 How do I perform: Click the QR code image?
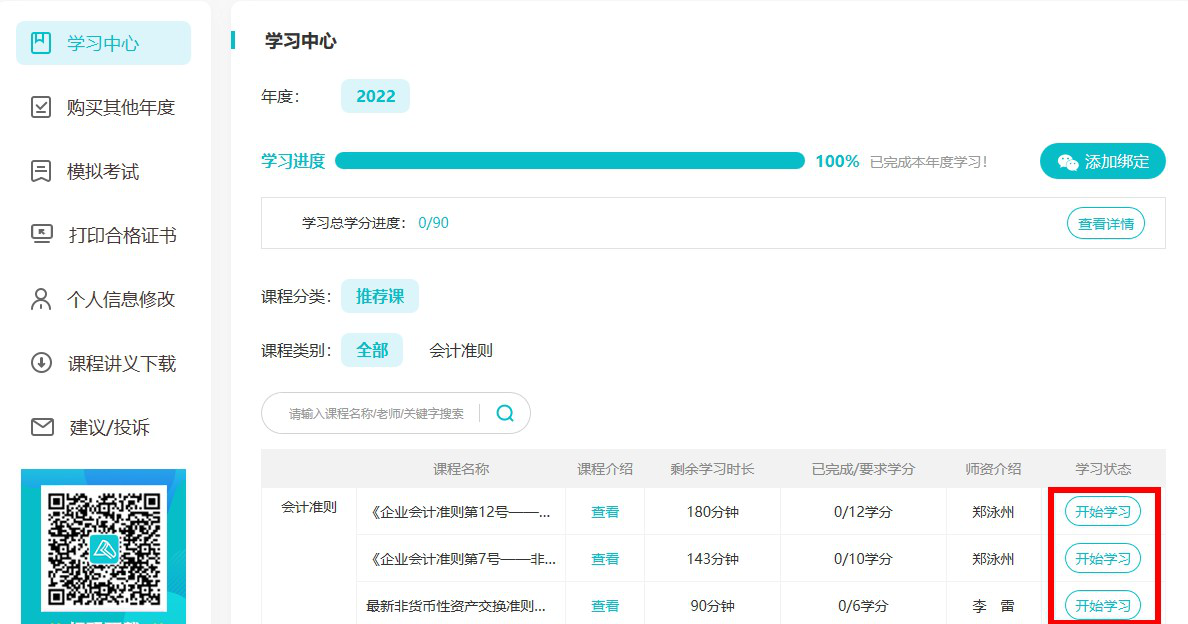[x=103, y=547]
